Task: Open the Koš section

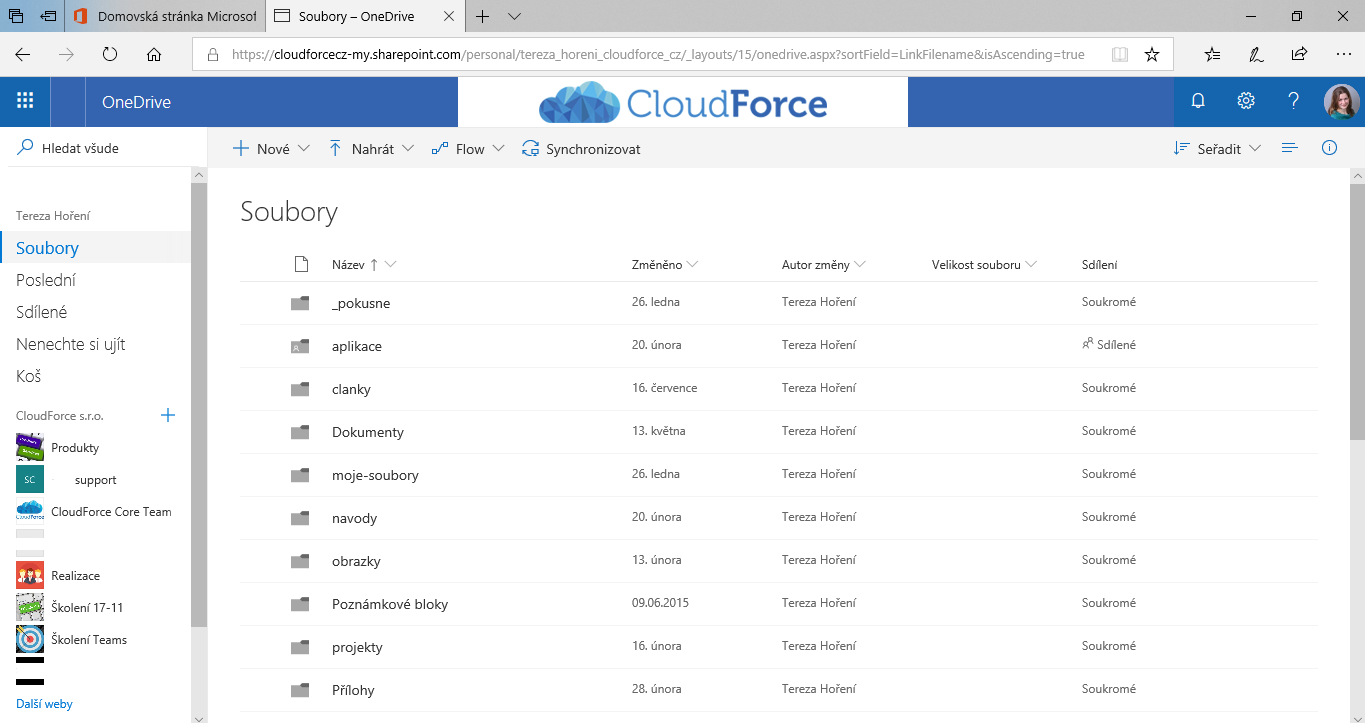Action: pos(30,376)
